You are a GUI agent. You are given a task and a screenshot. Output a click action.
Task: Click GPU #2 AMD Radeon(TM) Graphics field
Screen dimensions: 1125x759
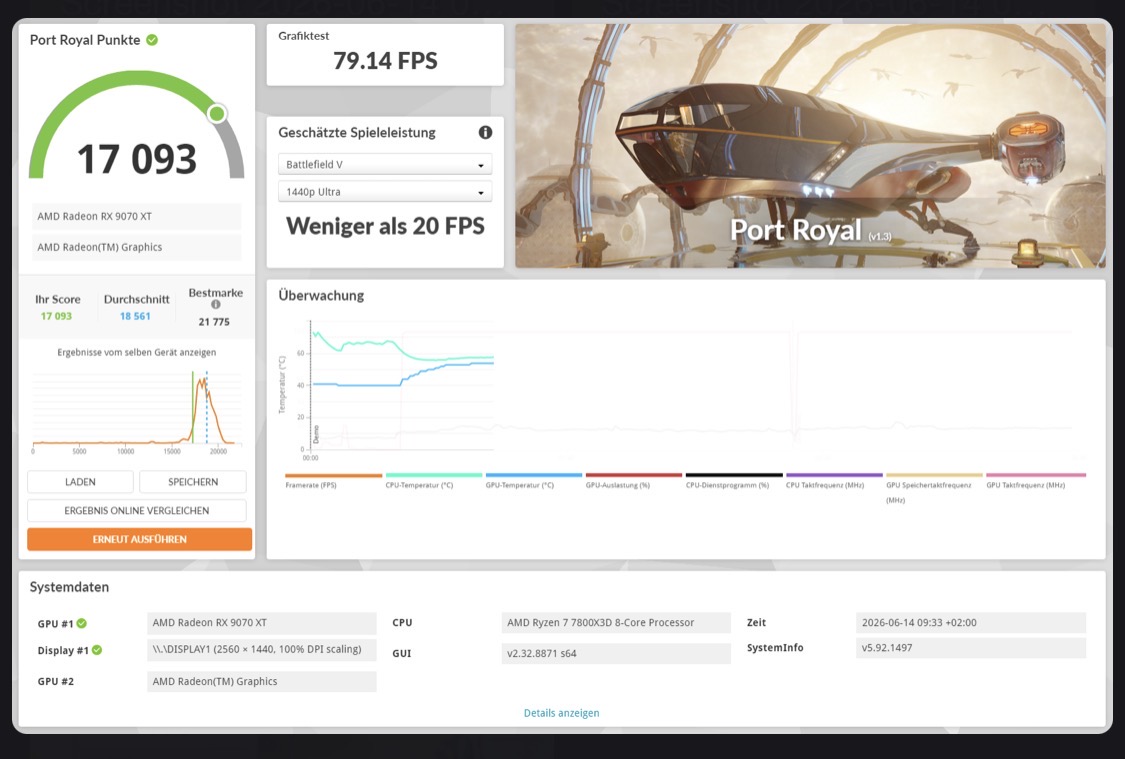[x=262, y=682]
